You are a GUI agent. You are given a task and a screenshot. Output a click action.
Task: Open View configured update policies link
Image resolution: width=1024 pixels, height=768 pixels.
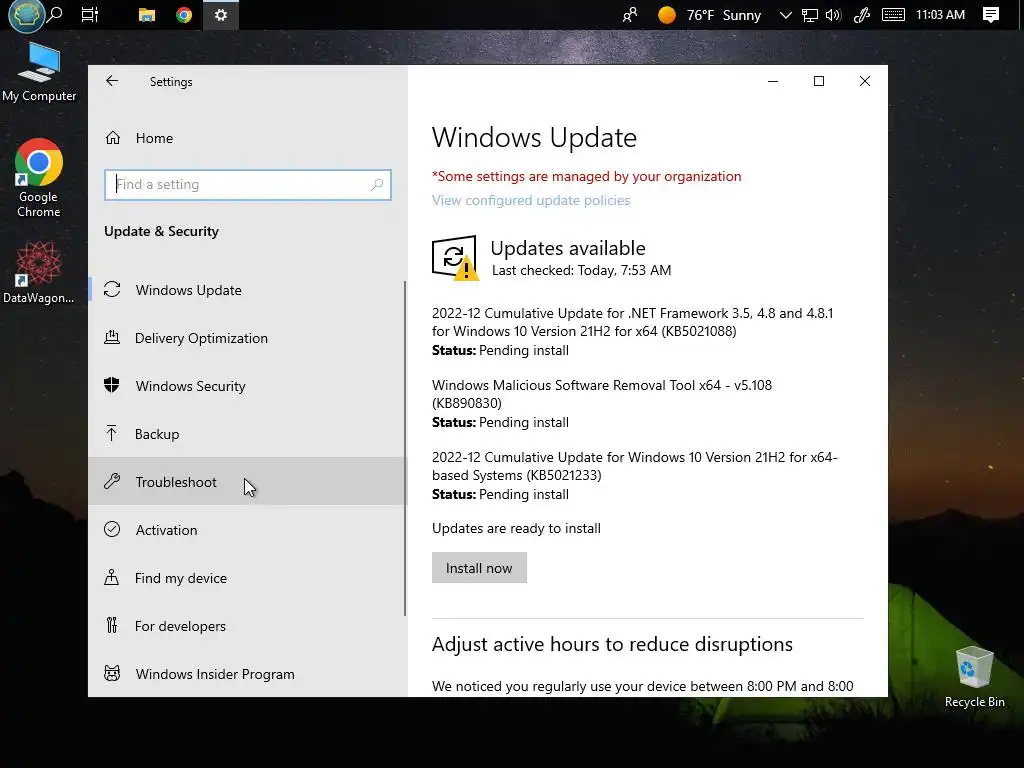point(531,200)
